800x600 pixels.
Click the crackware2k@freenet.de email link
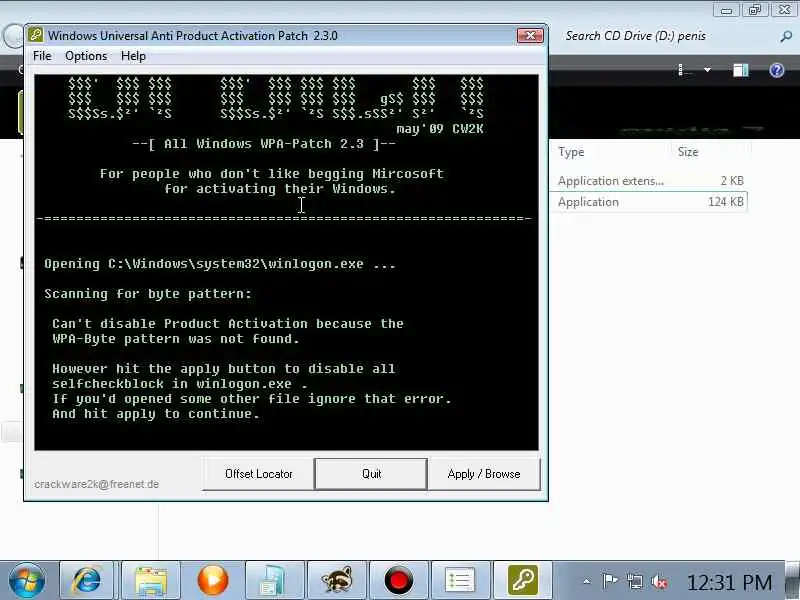click(x=96, y=484)
